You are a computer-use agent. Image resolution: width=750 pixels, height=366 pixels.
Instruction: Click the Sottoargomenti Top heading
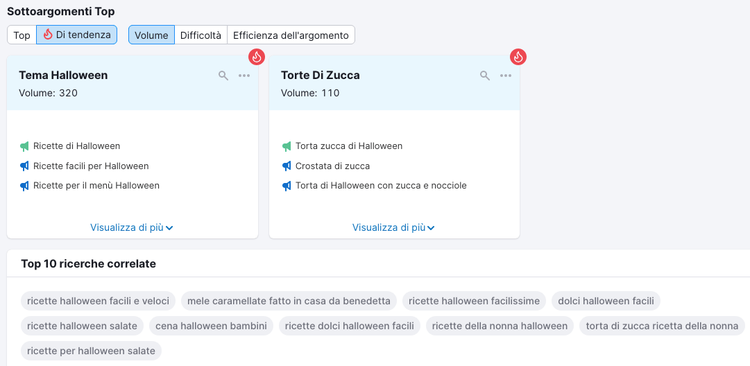[x=61, y=11]
